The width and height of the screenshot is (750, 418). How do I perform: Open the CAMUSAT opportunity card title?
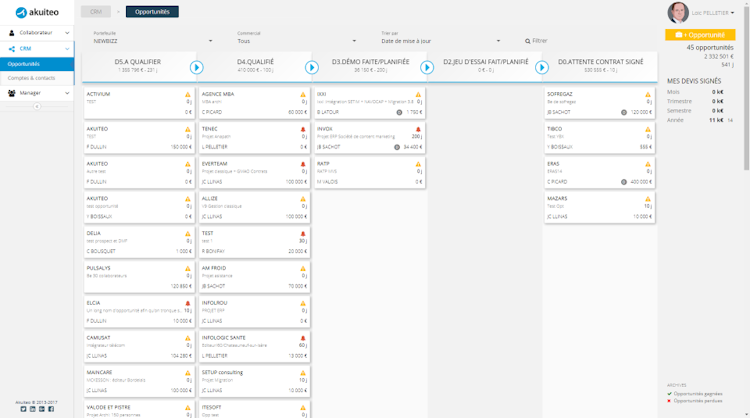pos(99,338)
